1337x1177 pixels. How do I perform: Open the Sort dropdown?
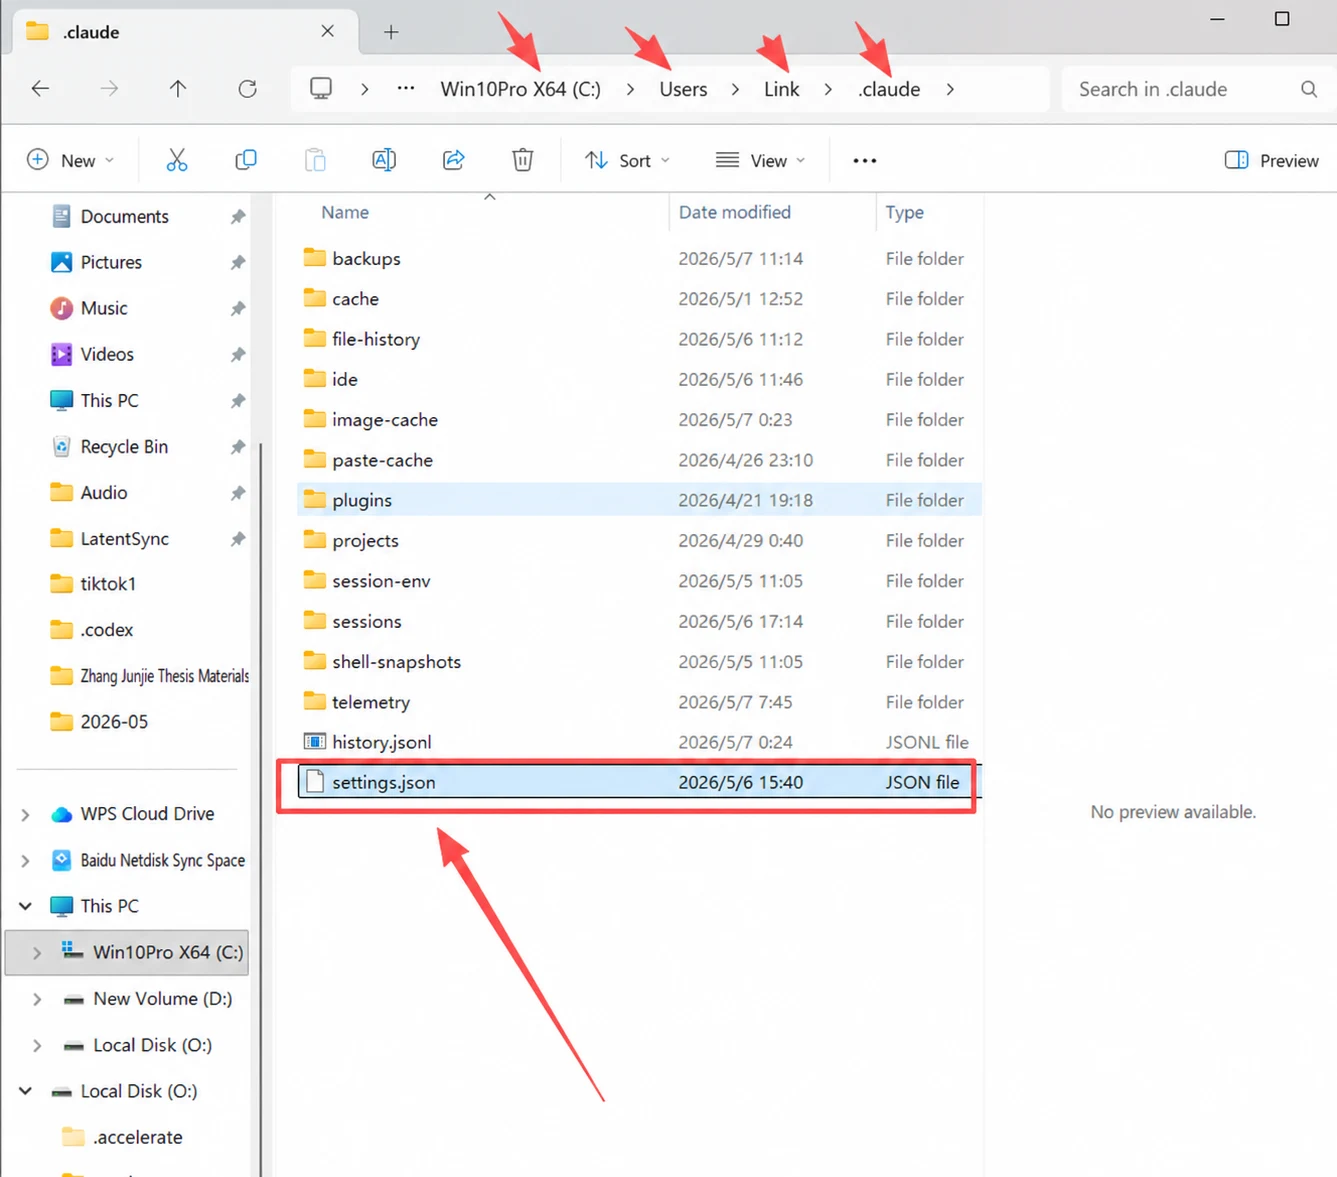click(628, 160)
